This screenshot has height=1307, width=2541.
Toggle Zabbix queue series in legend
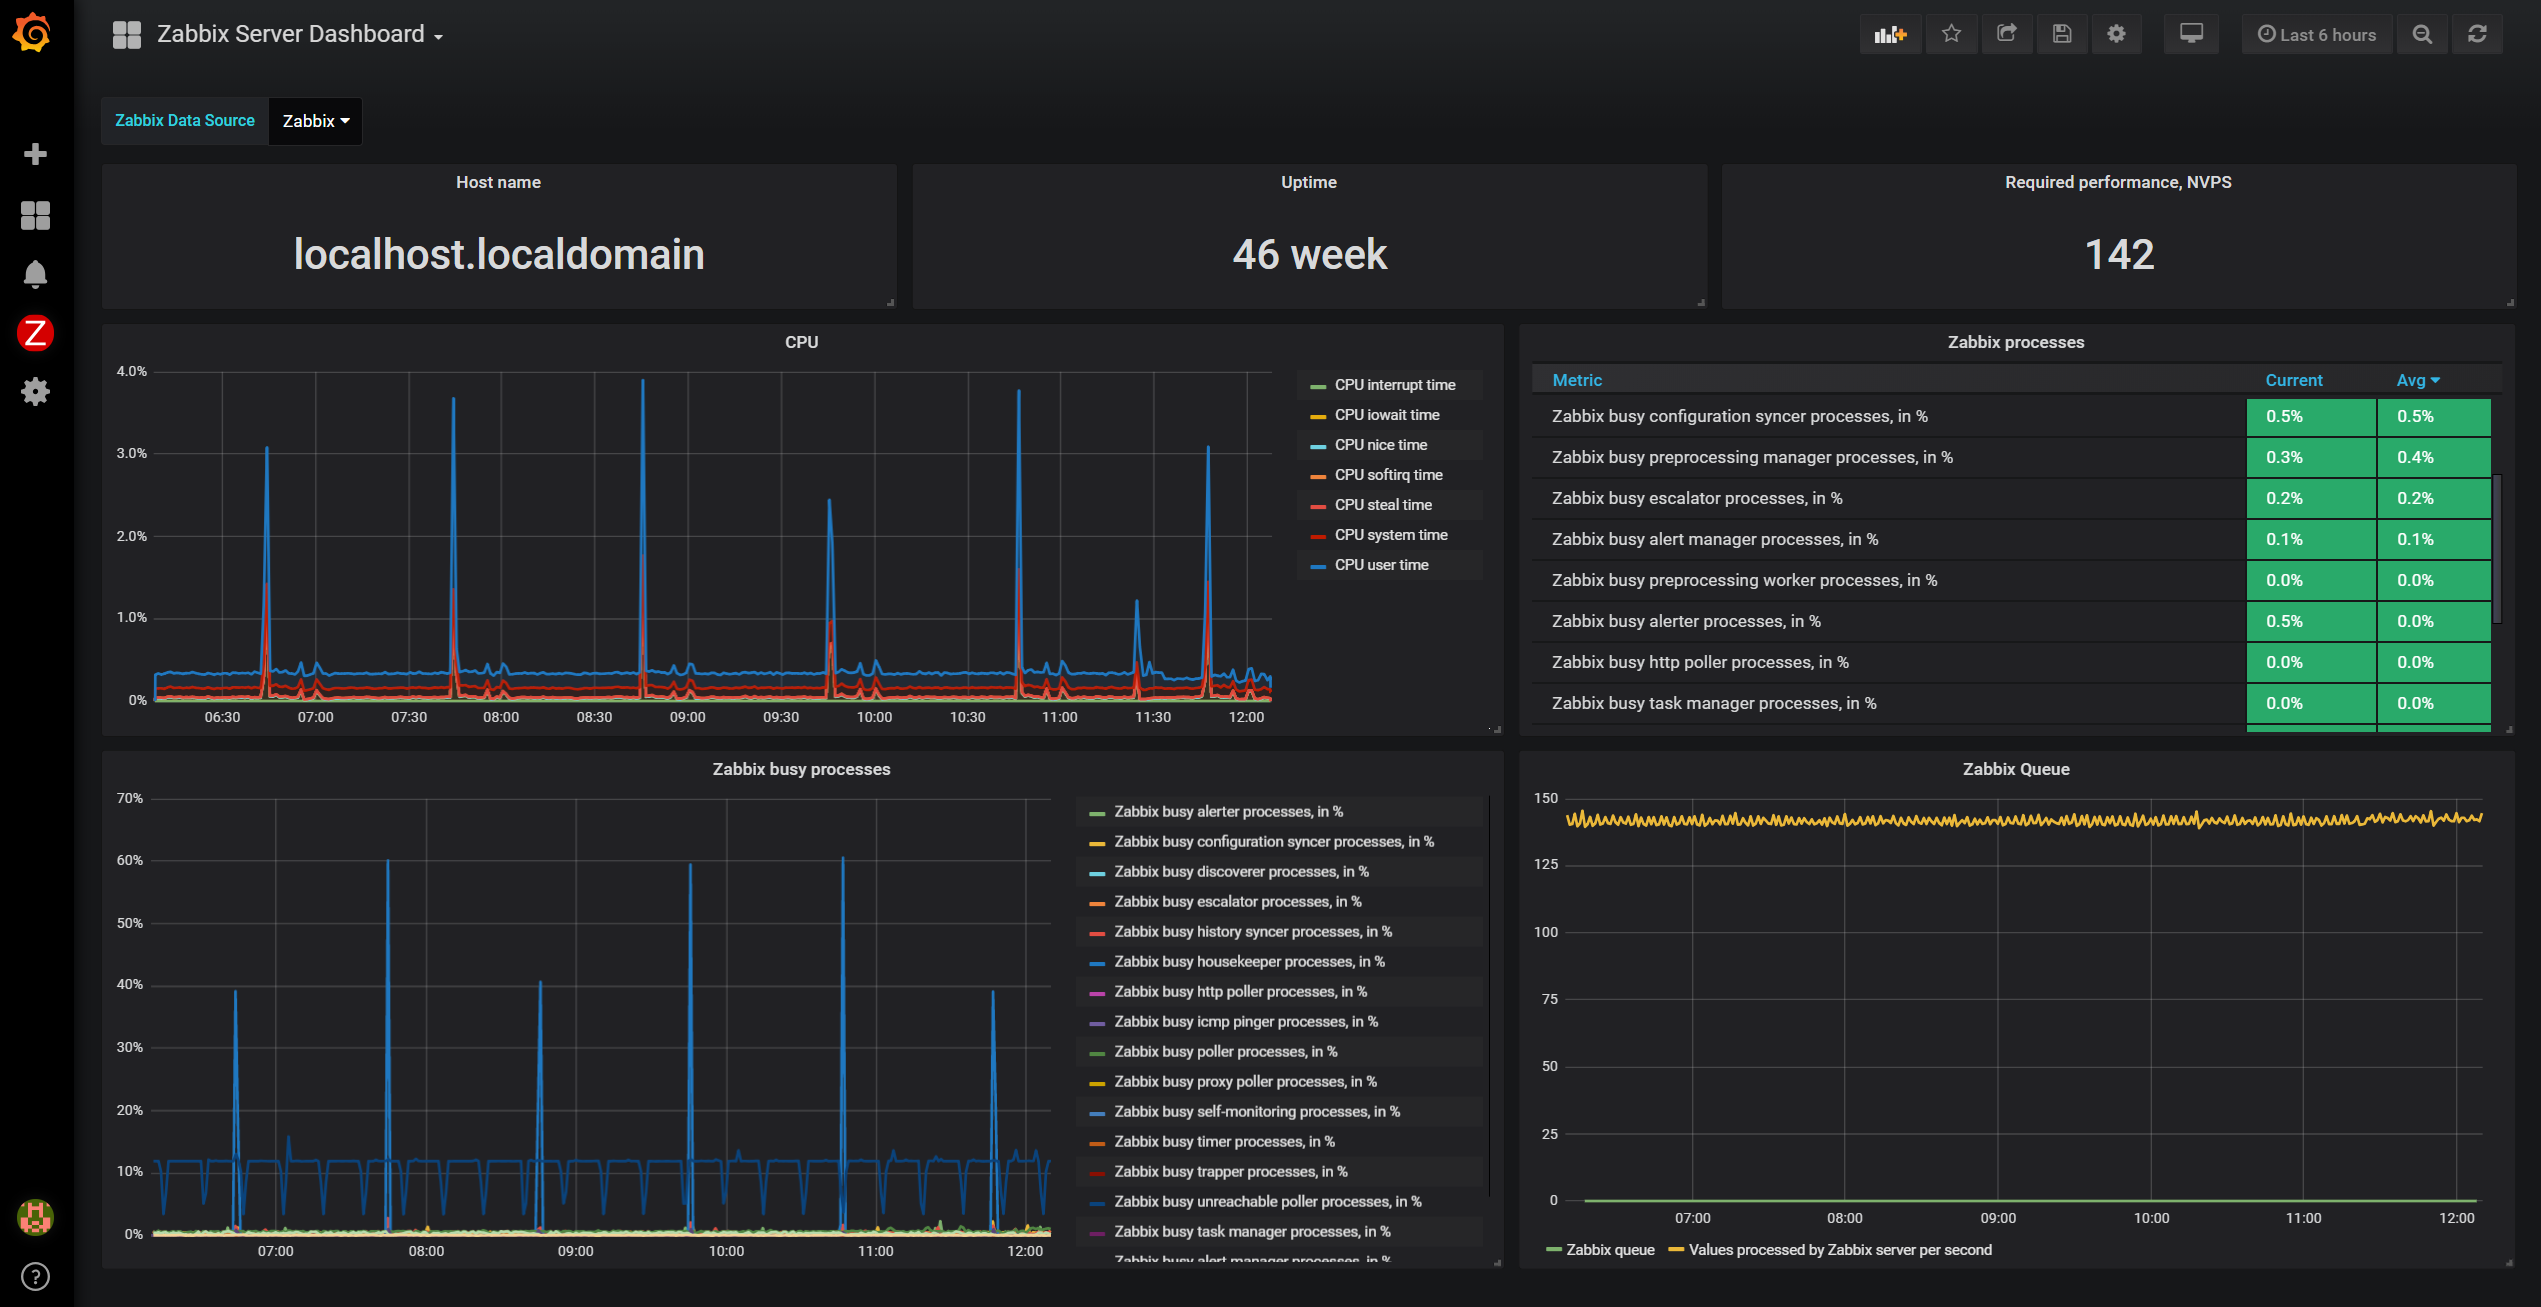1609,1250
